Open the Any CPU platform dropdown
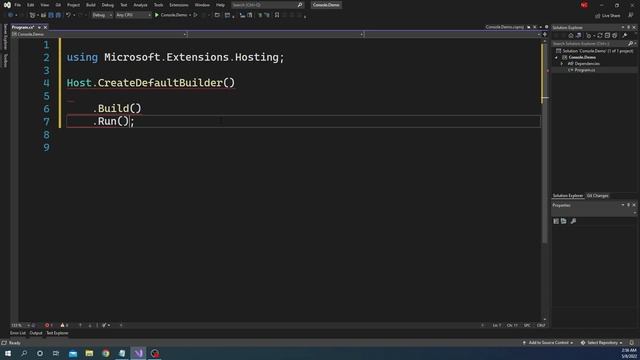Screen dimensions: 640x360 [133, 15]
